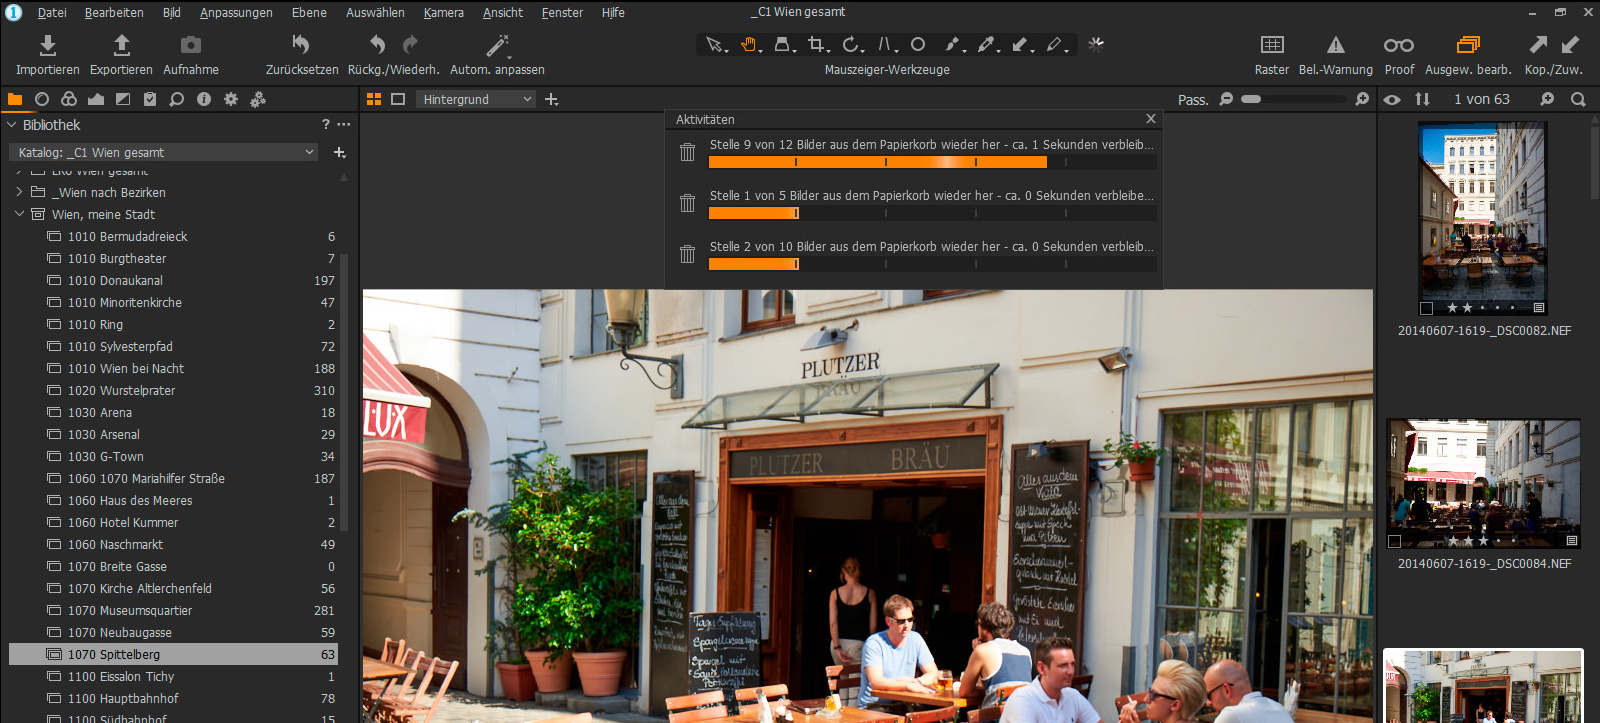This screenshot has height=723, width=1600.
Task: Select the Crop tool in toolbar
Action: 816,44
